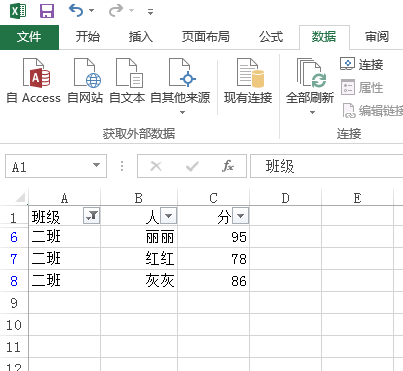Switch to the 插入 tab

[x=141, y=37]
